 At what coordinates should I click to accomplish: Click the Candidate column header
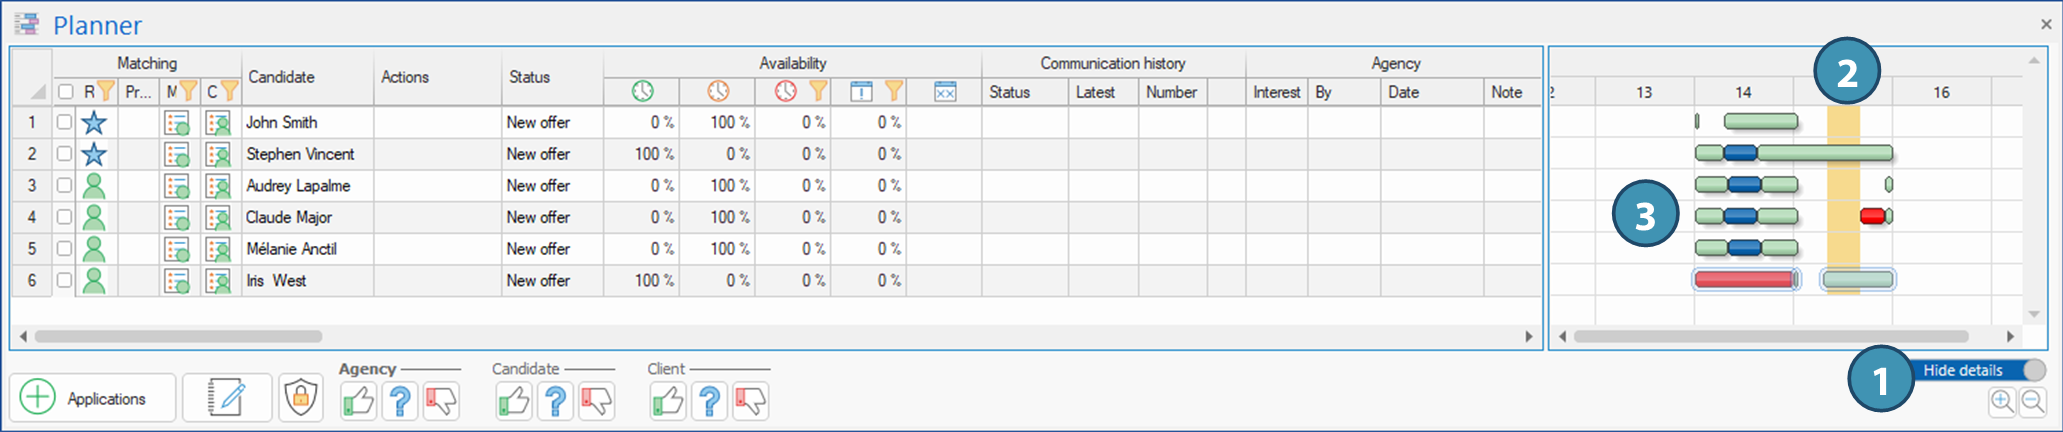click(281, 77)
